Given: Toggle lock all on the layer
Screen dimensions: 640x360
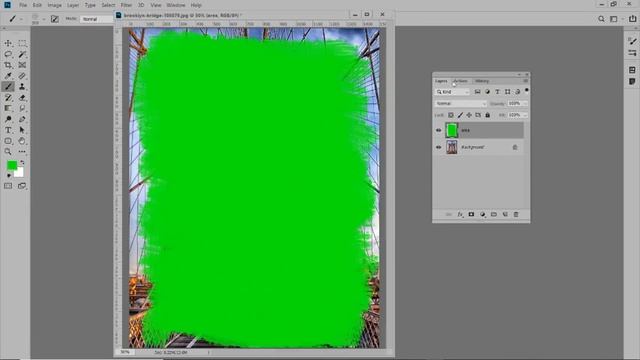Looking at the screenshot, I should pos(487,115).
